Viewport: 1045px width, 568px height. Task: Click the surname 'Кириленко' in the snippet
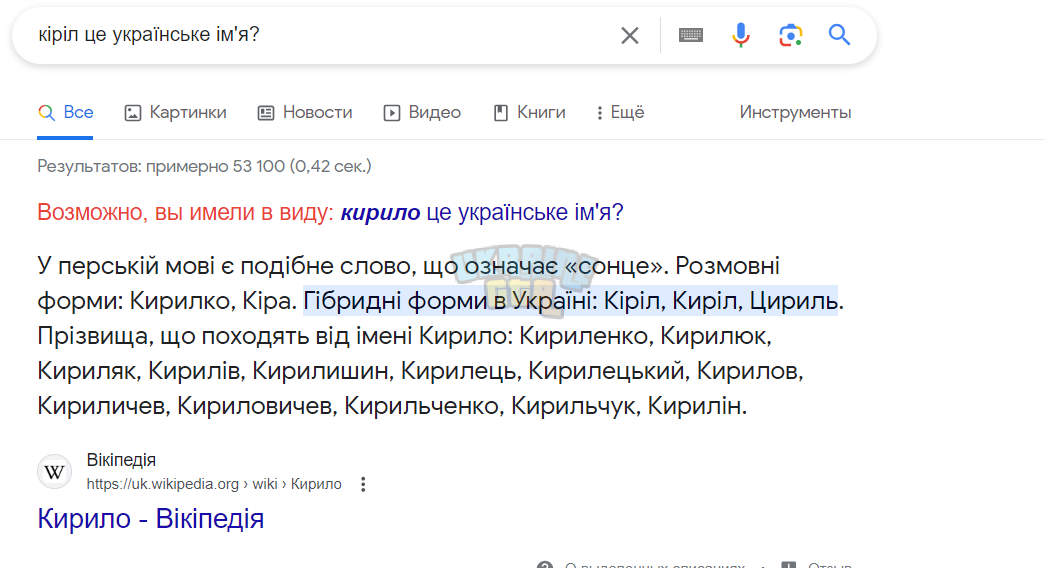(584, 336)
